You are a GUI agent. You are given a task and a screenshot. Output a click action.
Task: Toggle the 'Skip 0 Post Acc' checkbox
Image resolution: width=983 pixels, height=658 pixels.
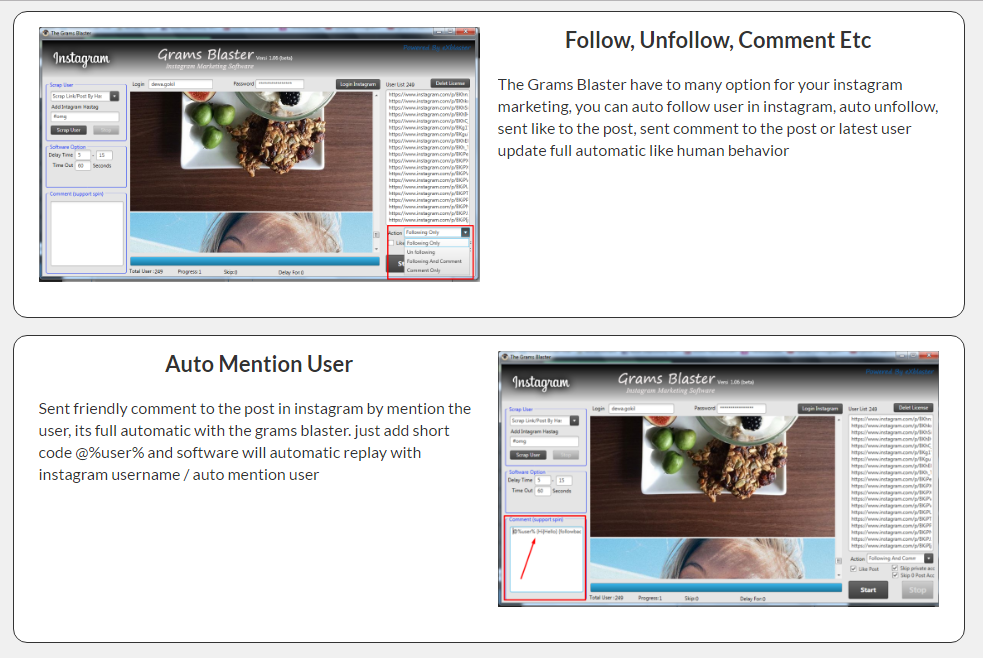[895, 575]
